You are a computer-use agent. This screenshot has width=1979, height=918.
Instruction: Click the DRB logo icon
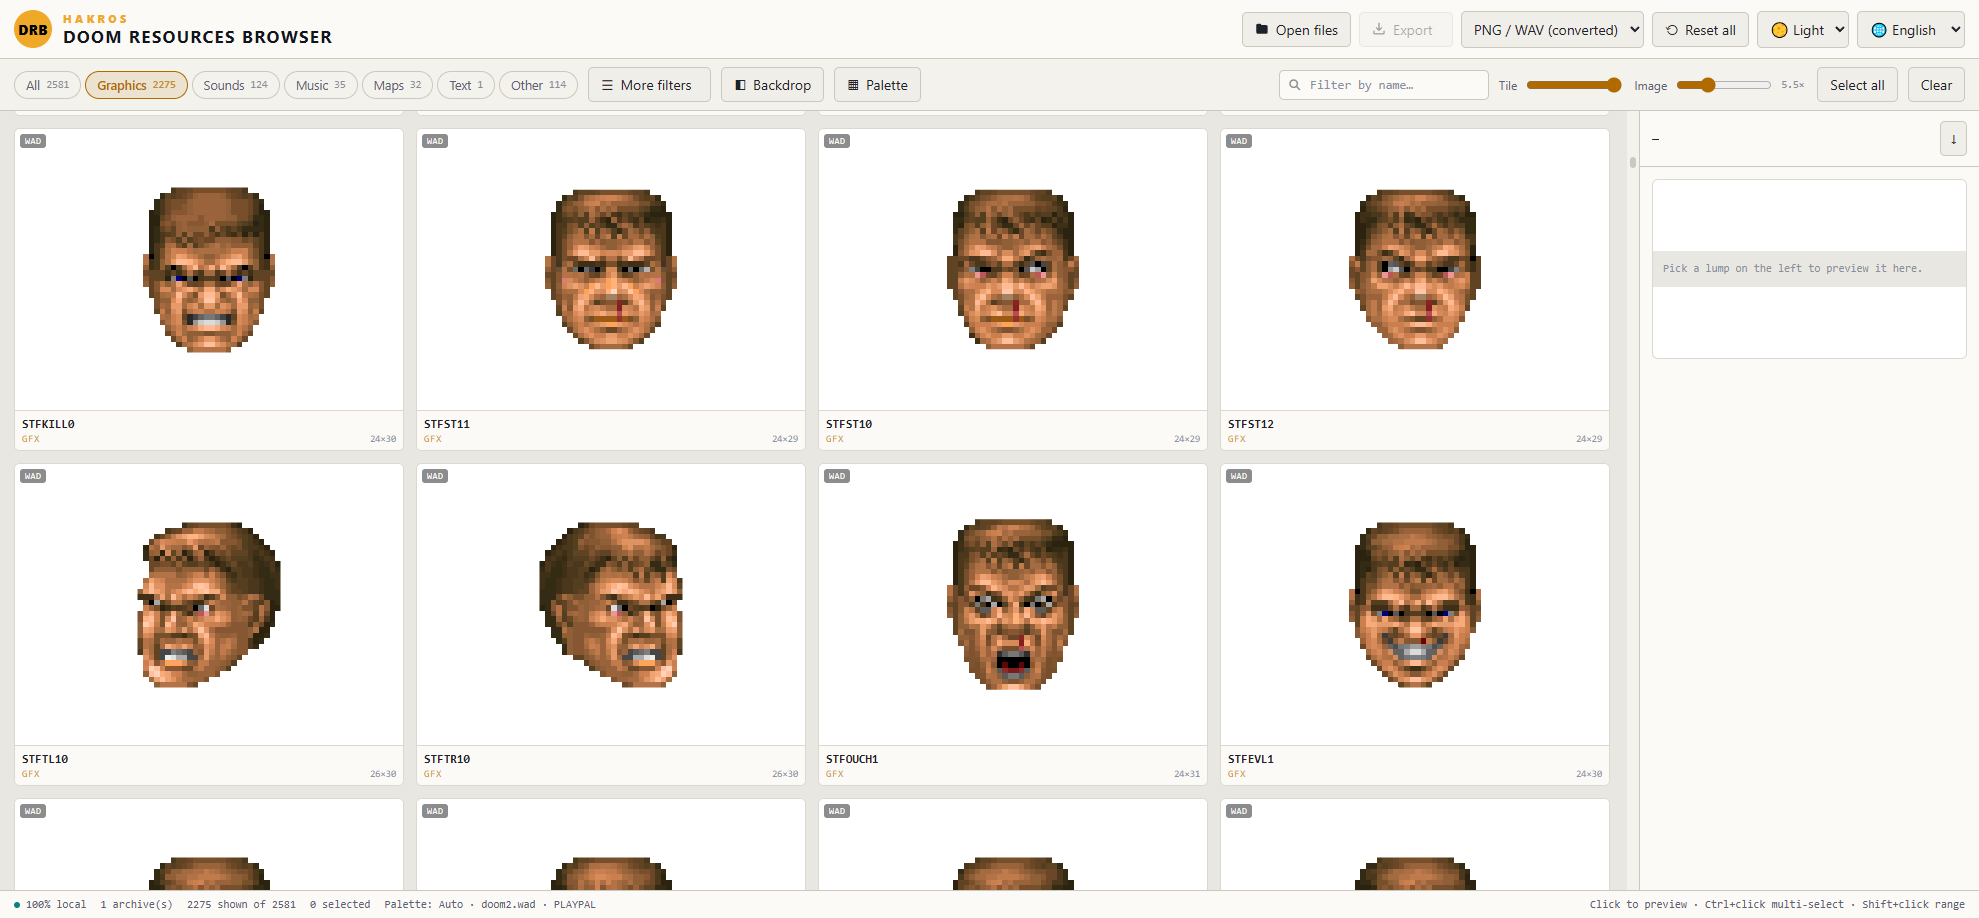coord(33,29)
